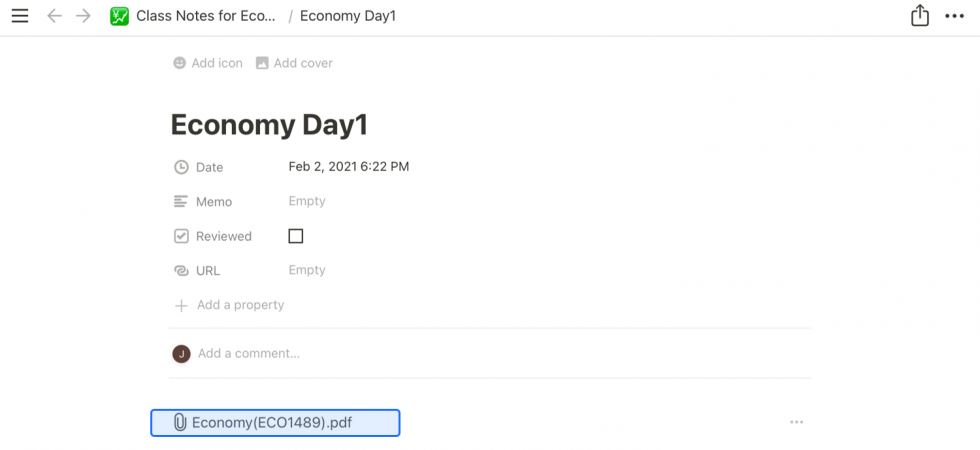
Task: Open the share icon at top right
Action: click(x=920, y=16)
